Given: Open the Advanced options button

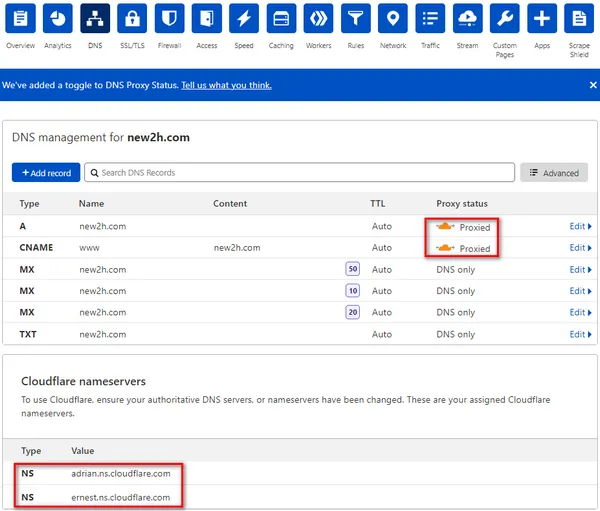Looking at the screenshot, I should [x=554, y=173].
